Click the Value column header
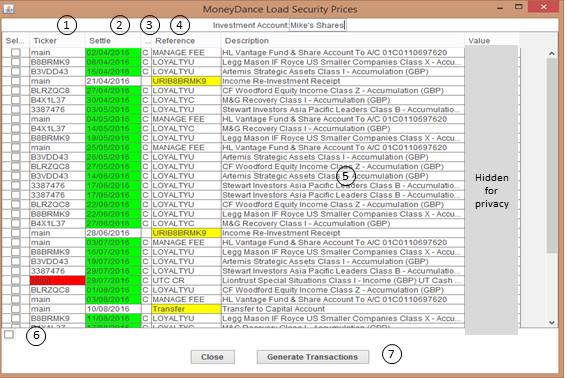Image resolution: width=567 pixels, height=378 pixels. coord(492,41)
